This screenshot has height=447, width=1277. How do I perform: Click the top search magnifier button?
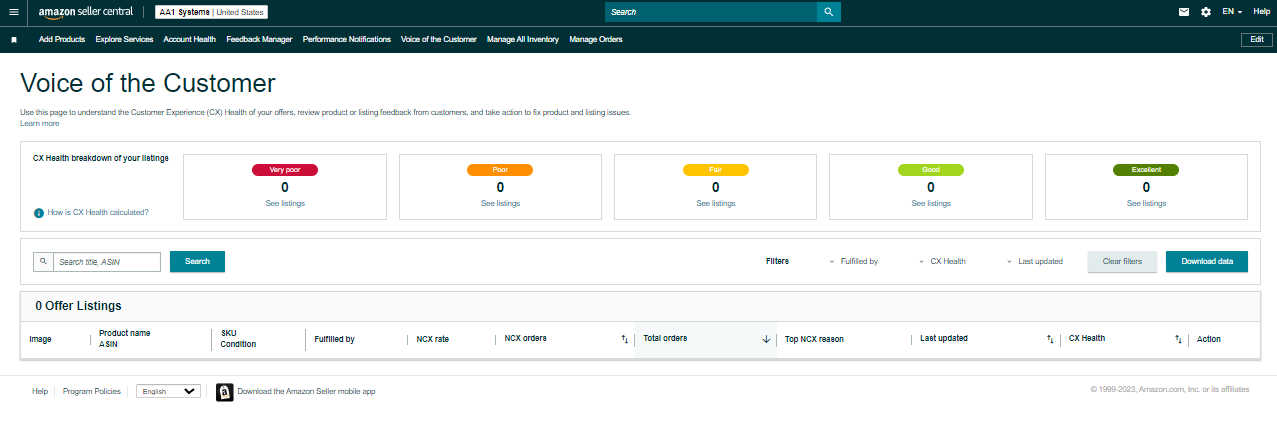[829, 12]
